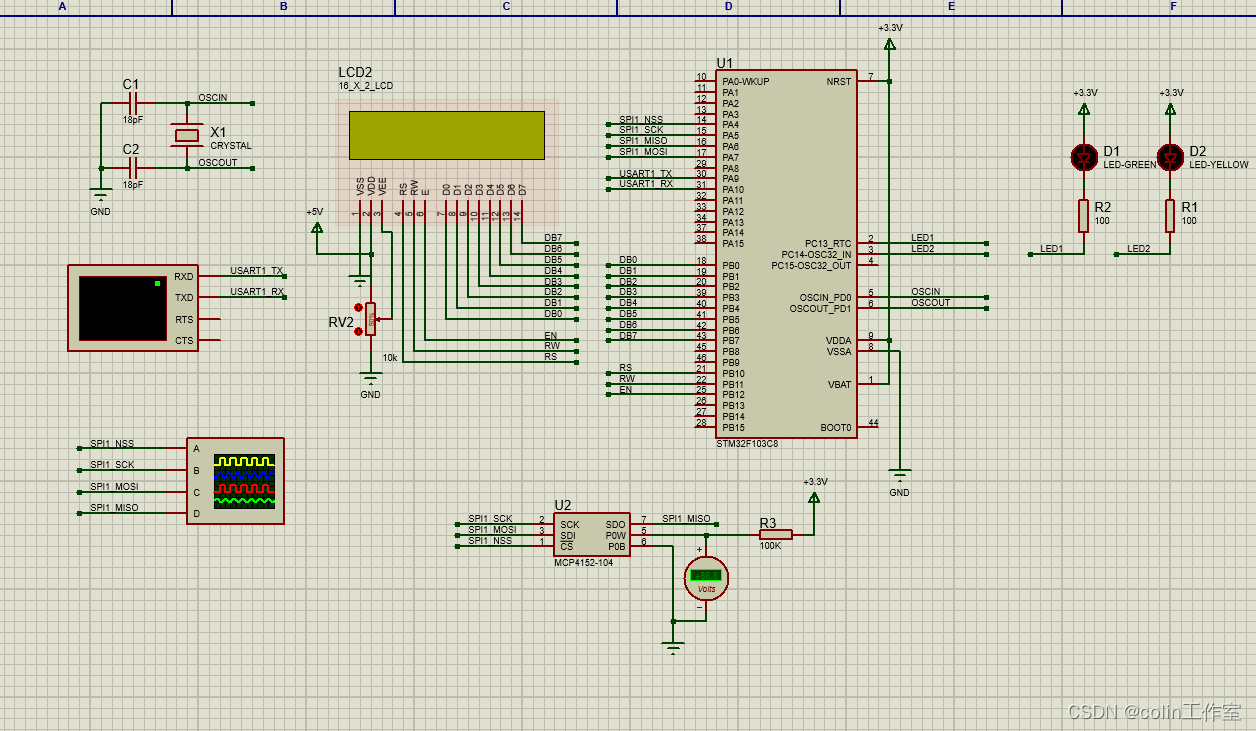Click the 16_X_2_LCD part label

tap(366, 87)
